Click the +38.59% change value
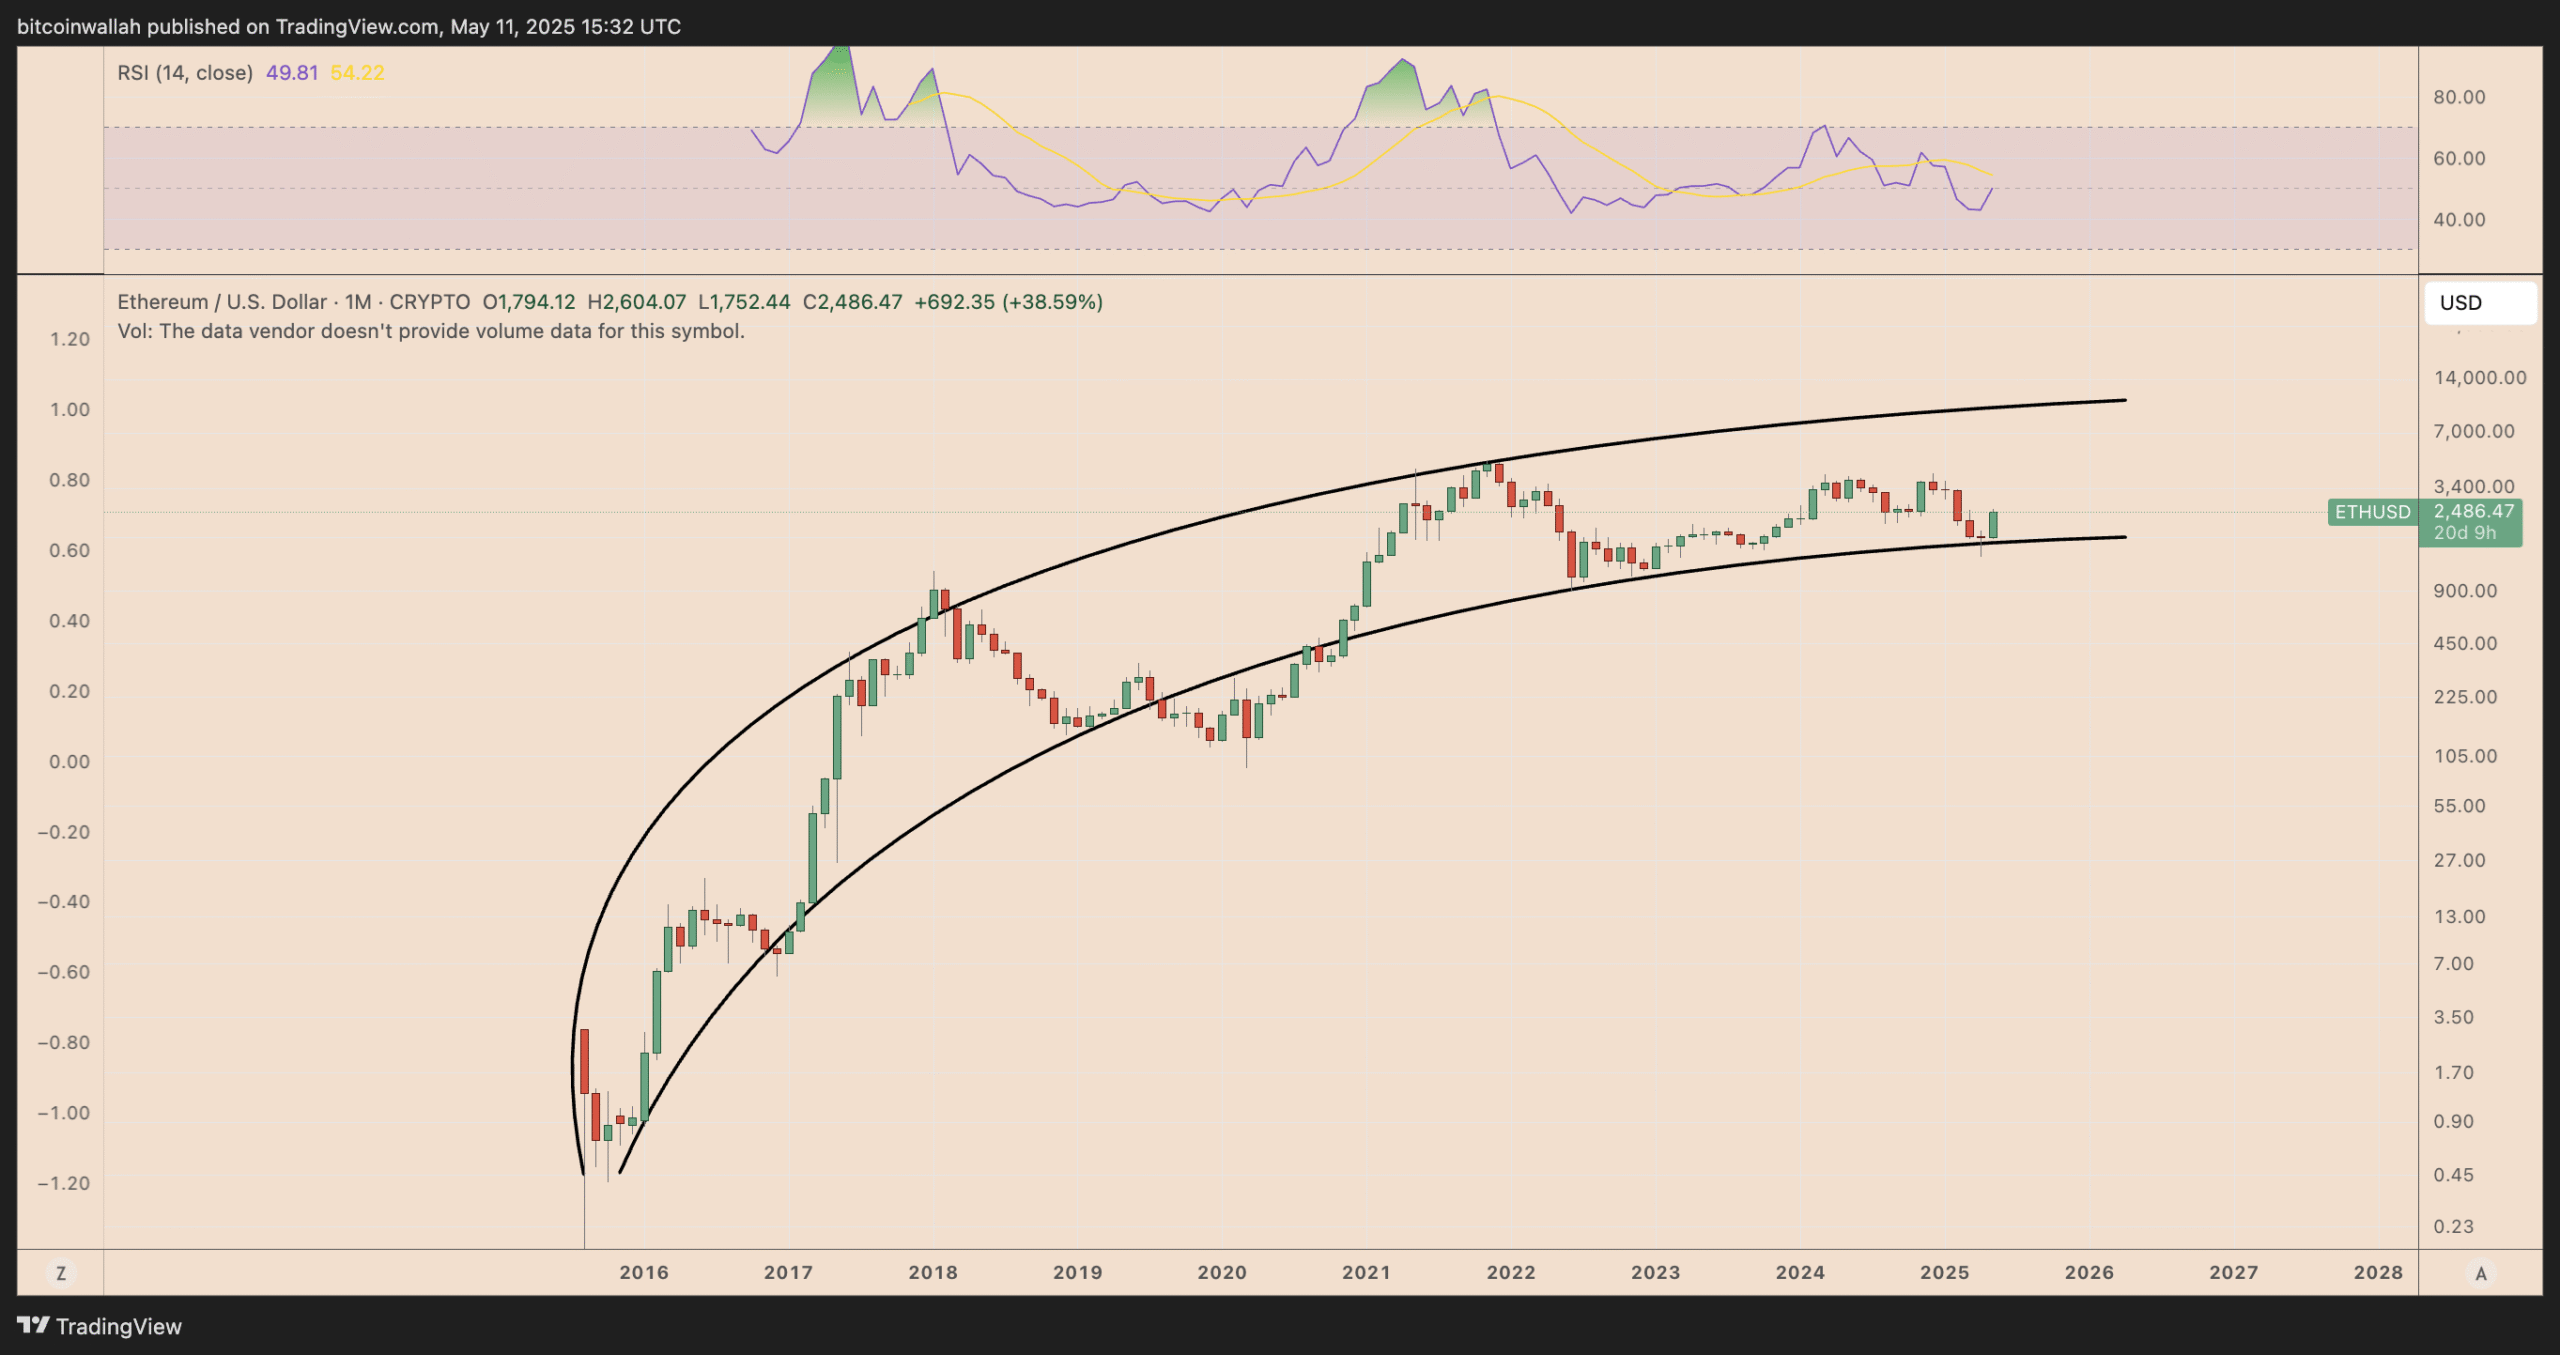The height and width of the screenshot is (1355, 2560). pos(1053,301)
